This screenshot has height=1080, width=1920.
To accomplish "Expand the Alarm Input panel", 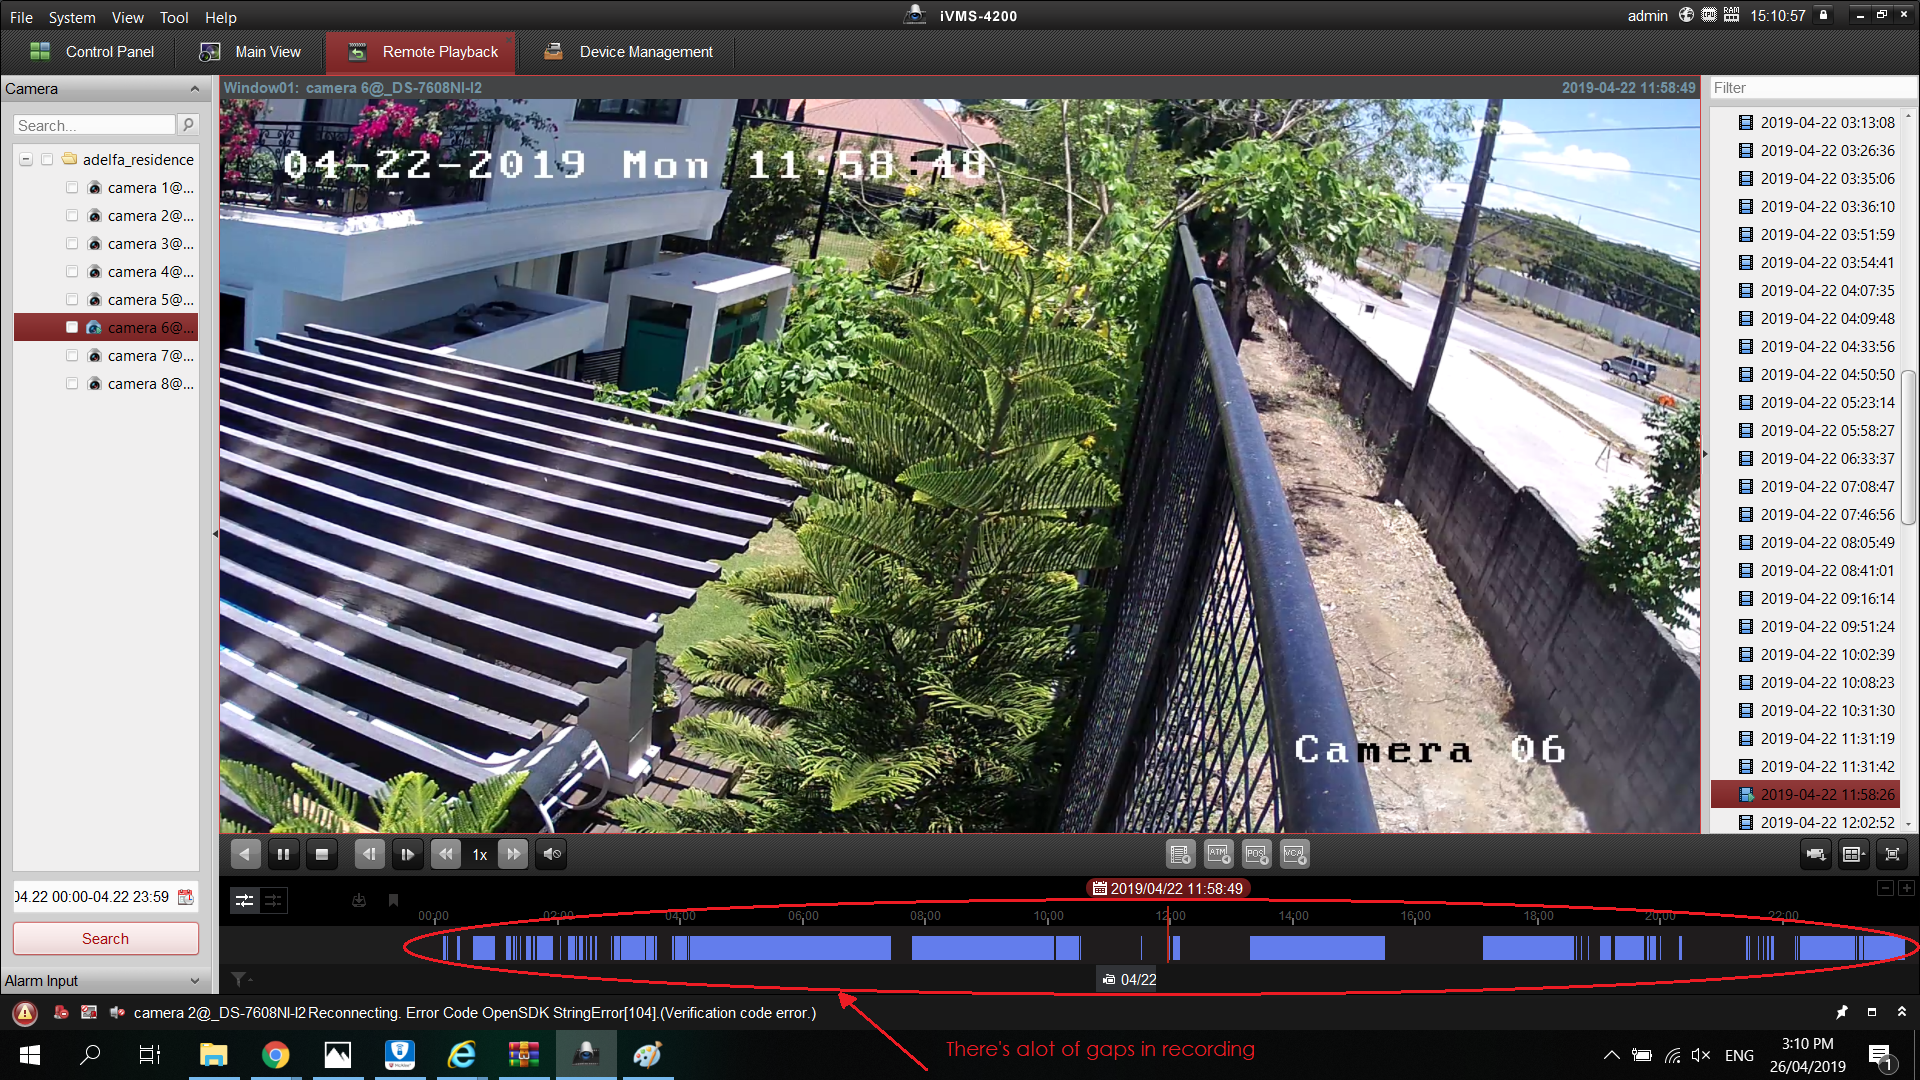I will (x=194, y=981).
